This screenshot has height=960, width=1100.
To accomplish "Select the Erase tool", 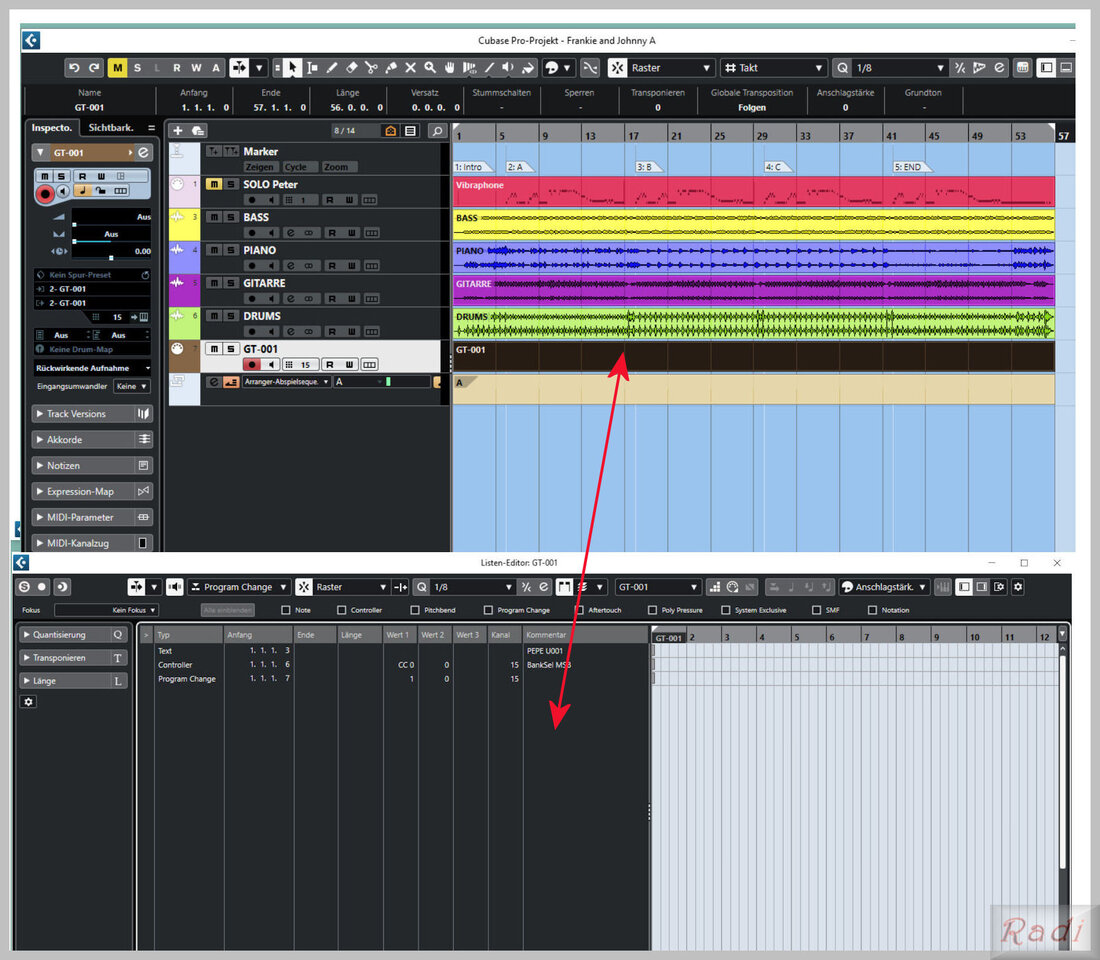I will click(x=351, y=68).
